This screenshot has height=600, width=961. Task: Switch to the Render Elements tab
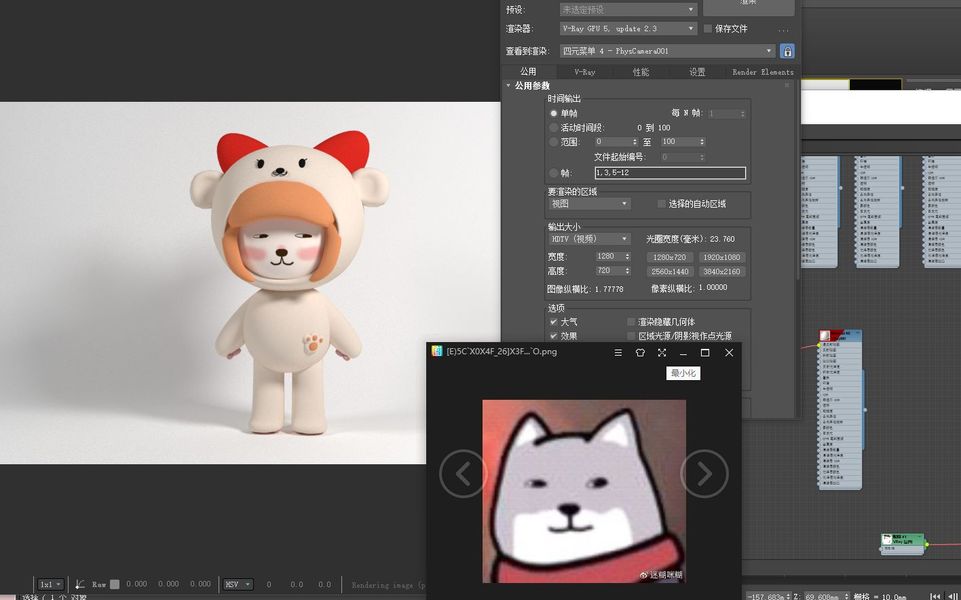[x=762, y=72]
